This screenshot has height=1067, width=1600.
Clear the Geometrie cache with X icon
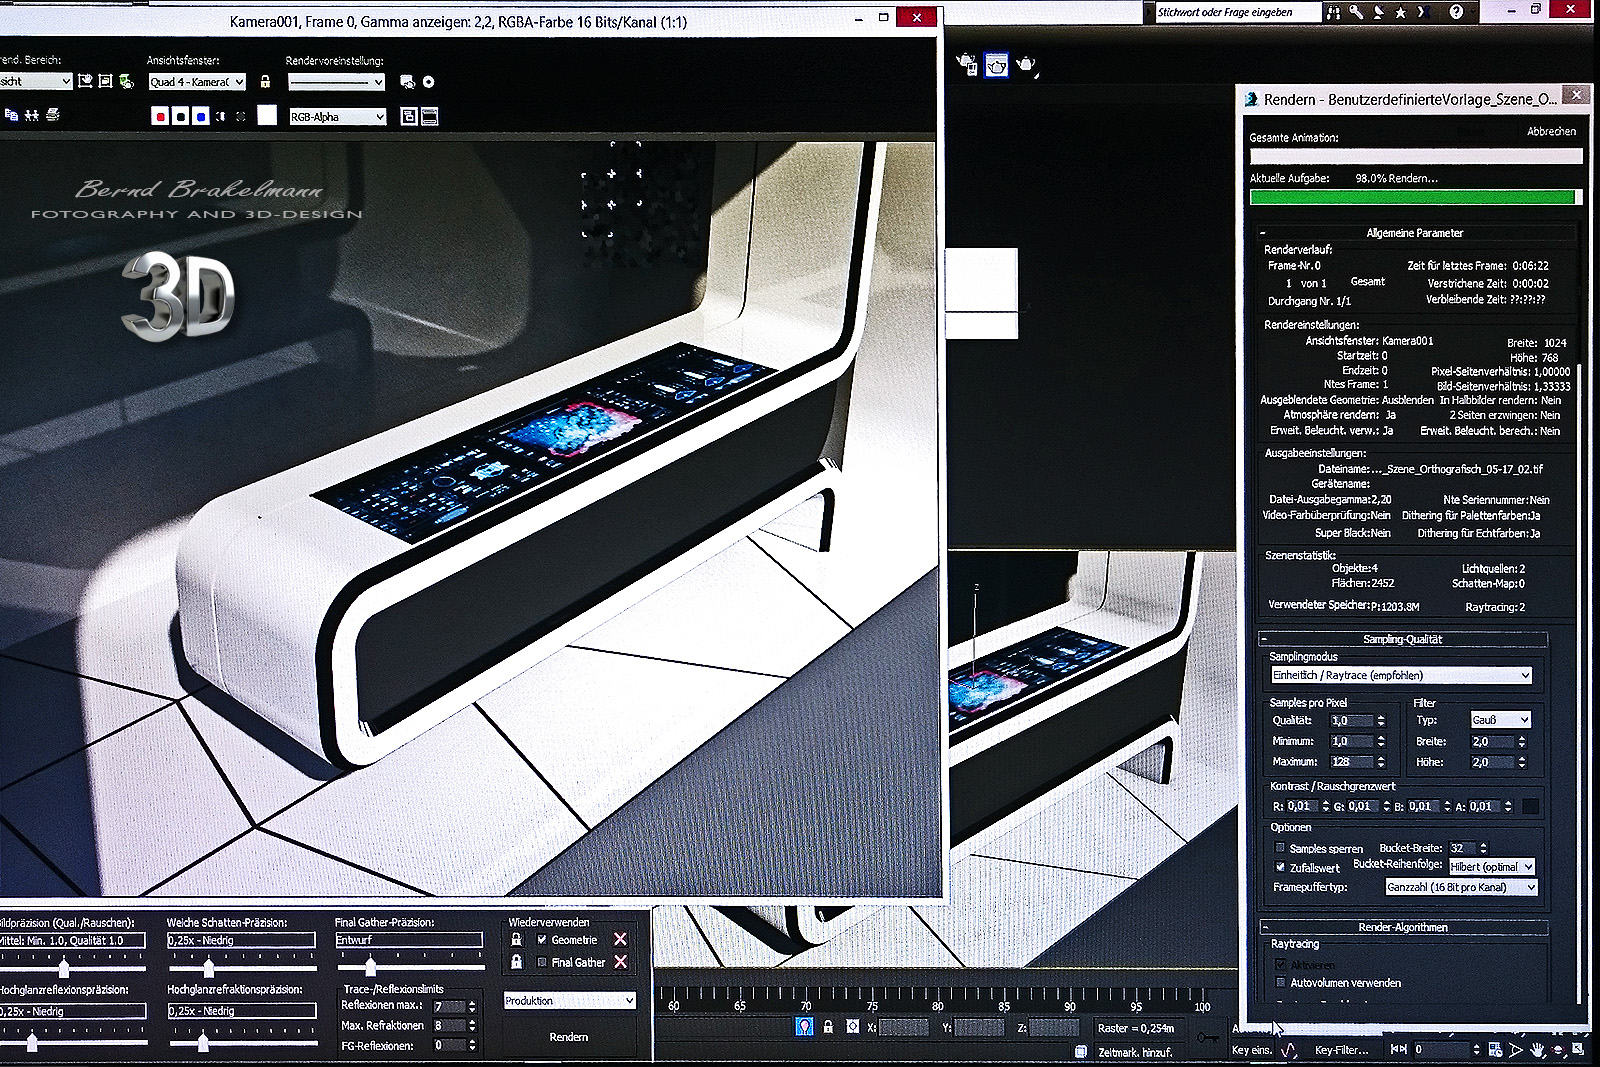click(x=620, y=939)
